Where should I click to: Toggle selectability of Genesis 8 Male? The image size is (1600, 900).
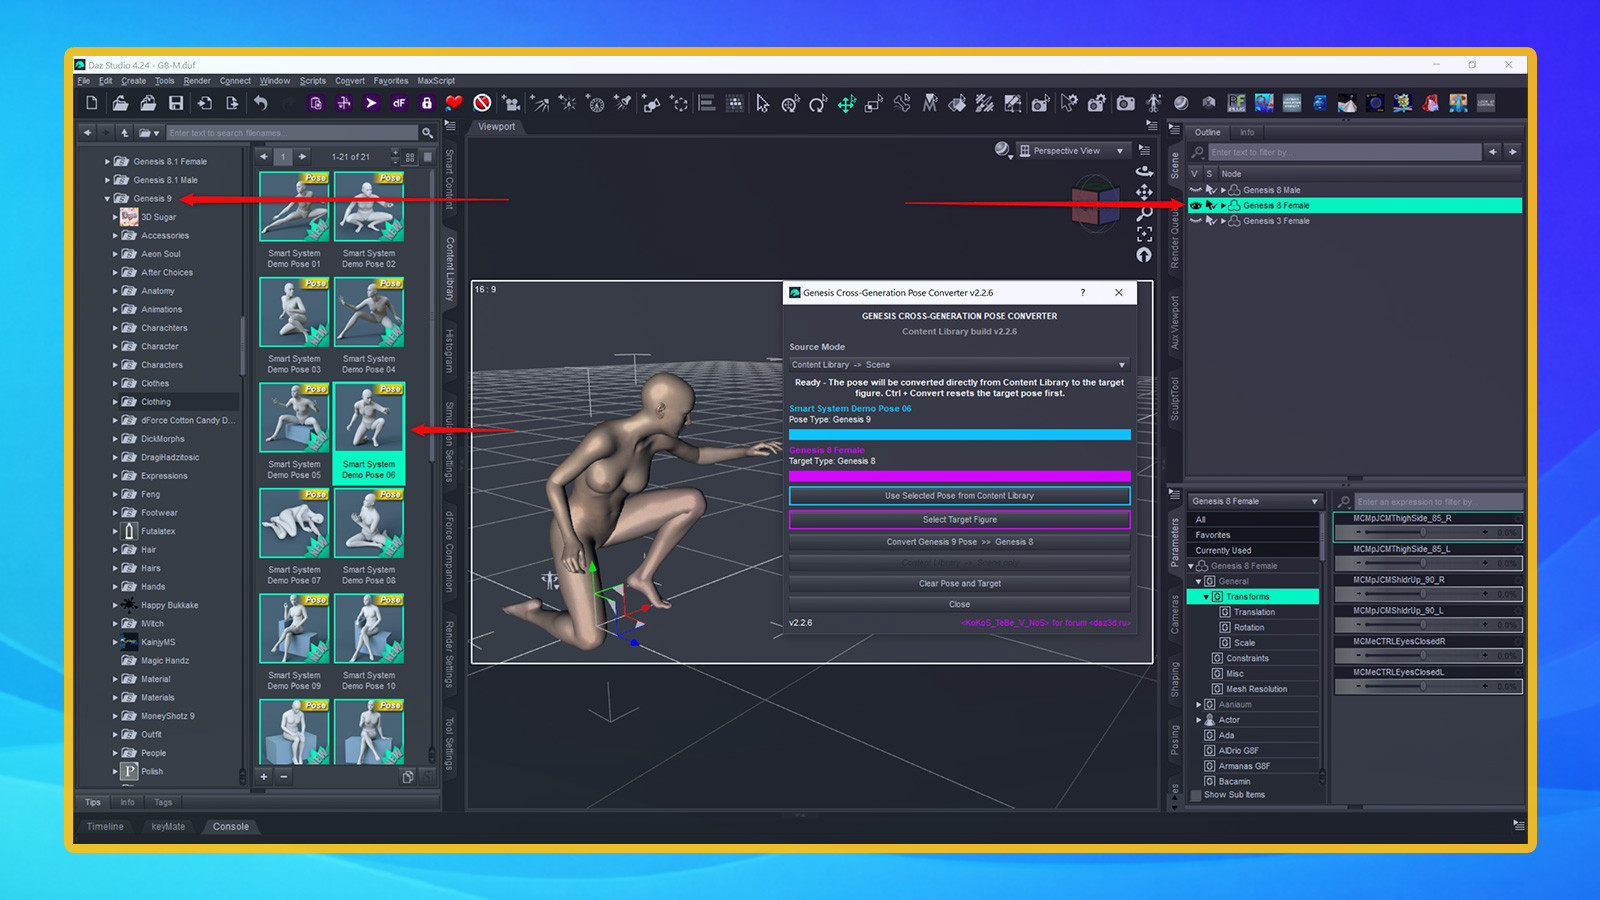click(1211, 190)
